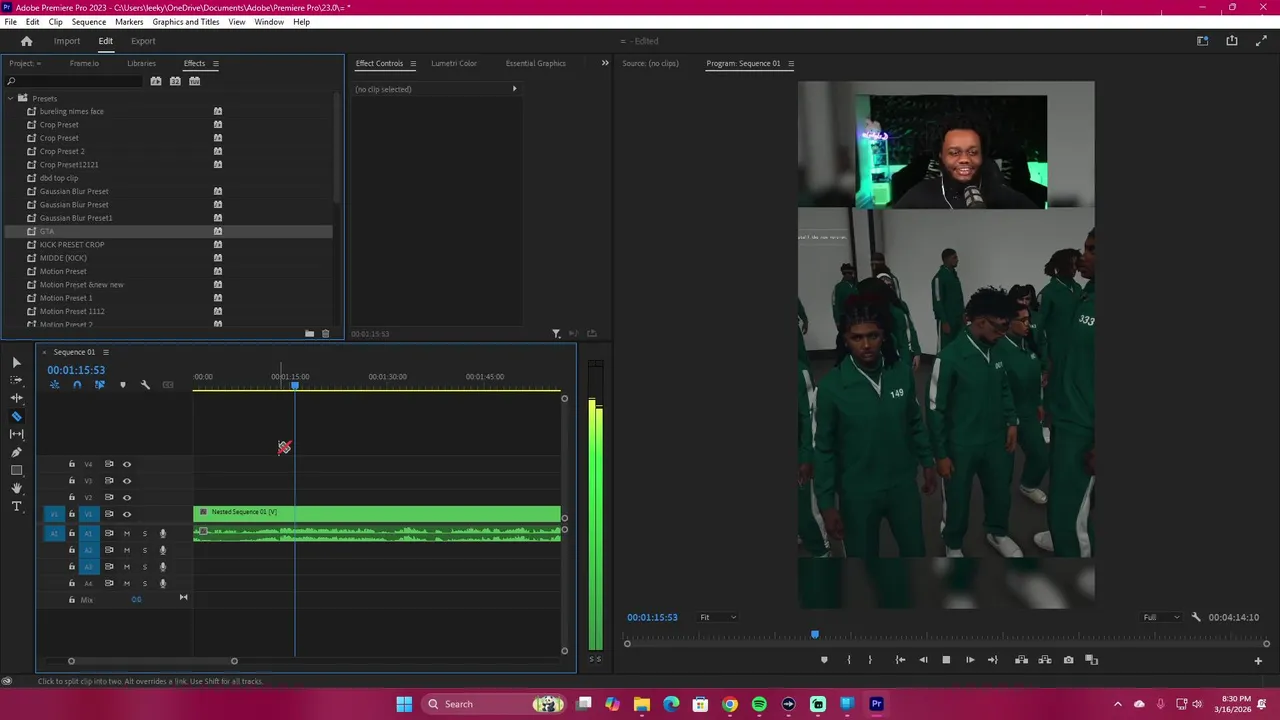Switch to the Essential Graphics tab

(536, 63)
